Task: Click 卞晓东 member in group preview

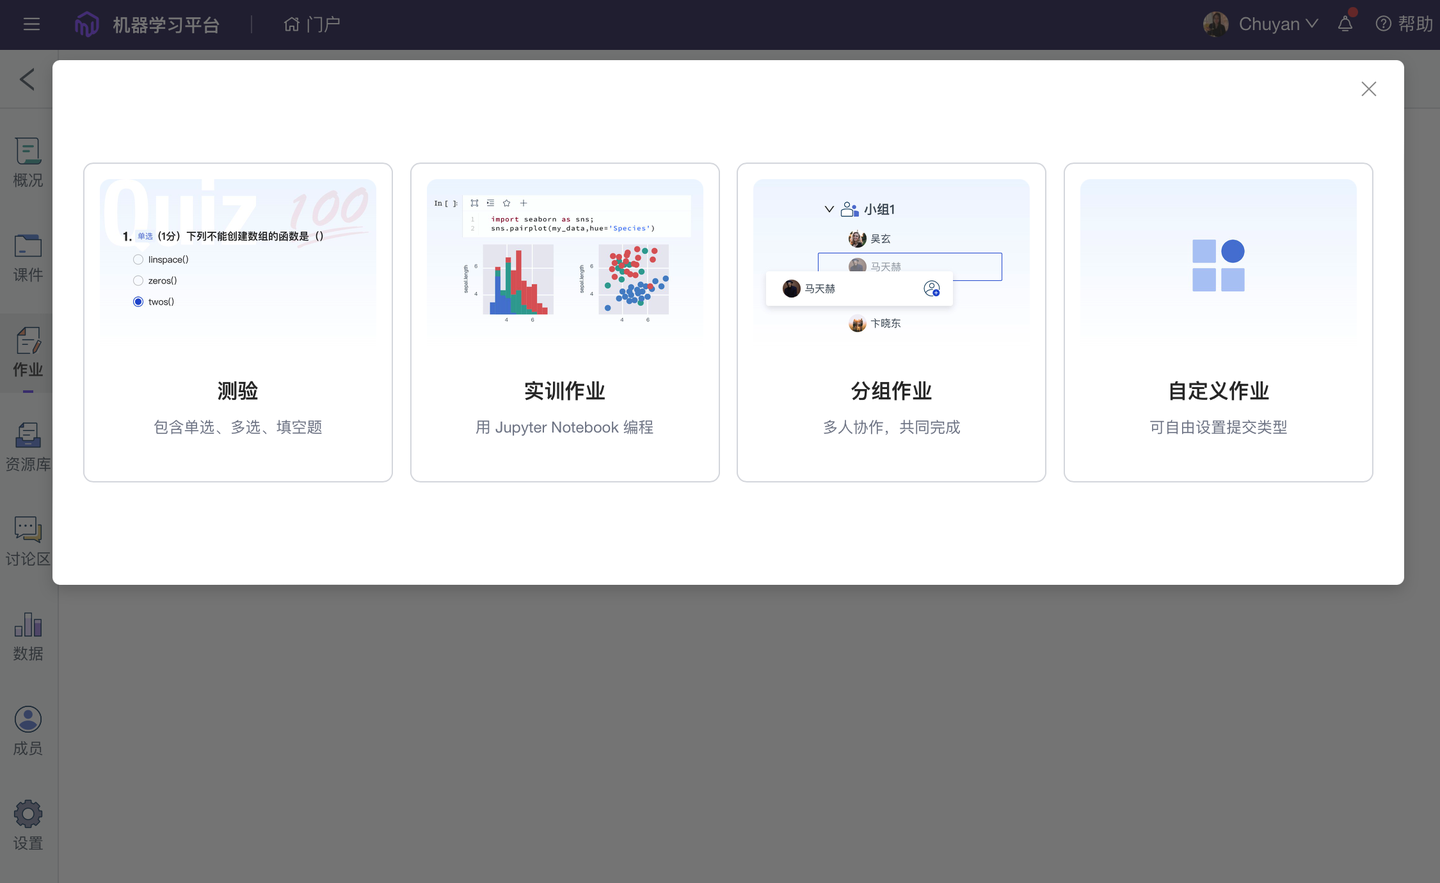Action: point(875,323)
